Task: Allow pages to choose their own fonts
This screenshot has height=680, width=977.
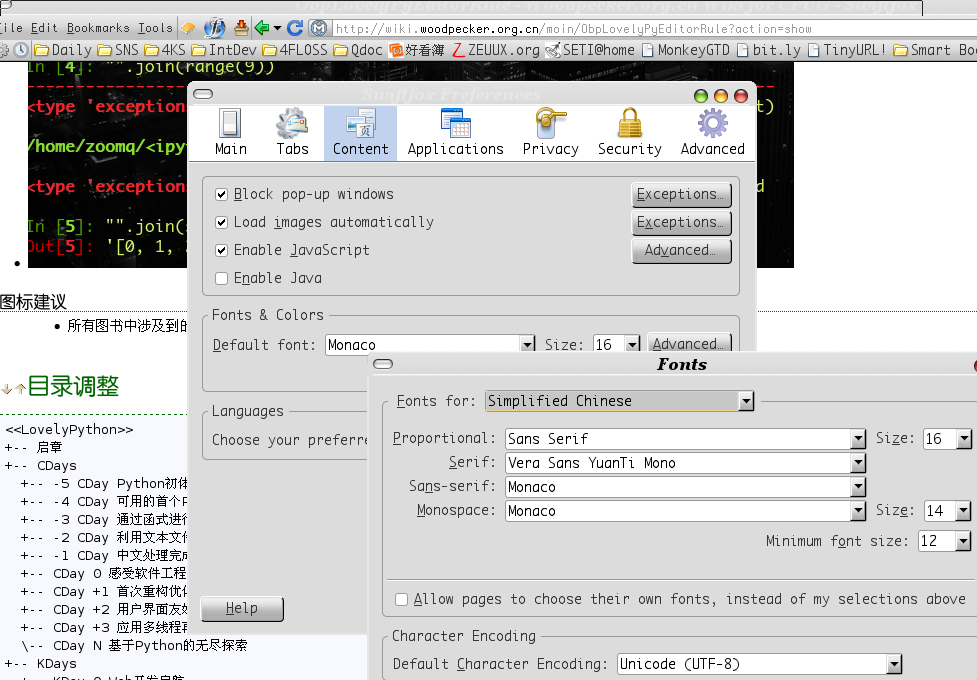Action: click(x=401, y=600)
